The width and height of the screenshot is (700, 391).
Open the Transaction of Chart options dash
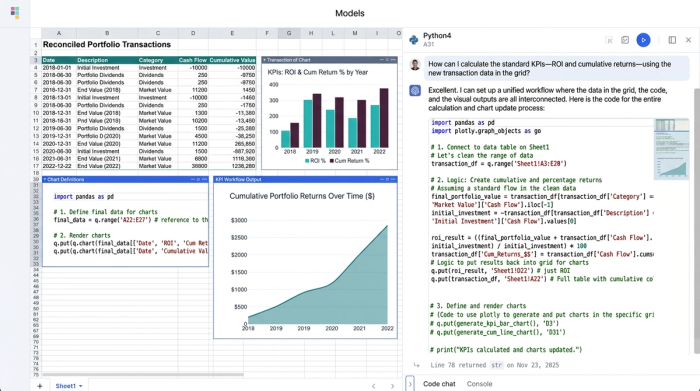pyautogui.click(x=393, y=60)
